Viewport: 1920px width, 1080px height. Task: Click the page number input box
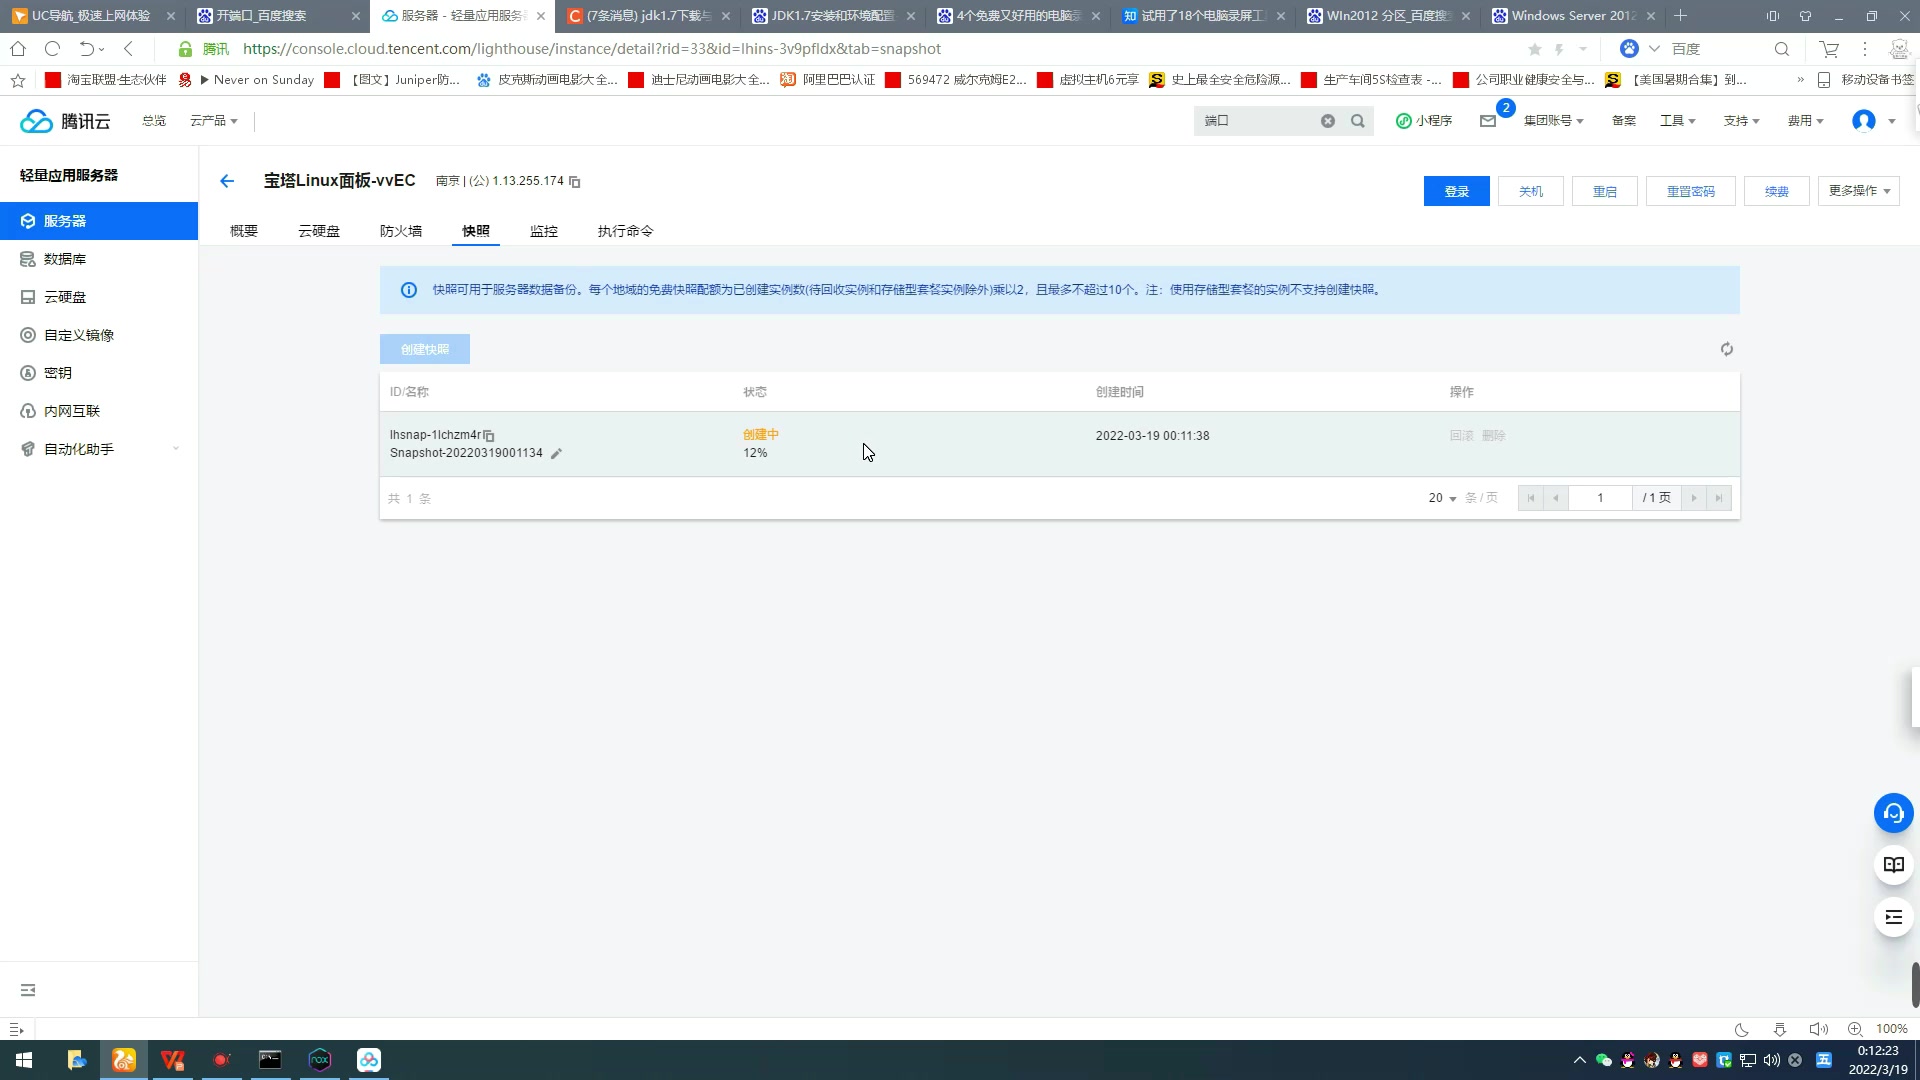click(x=1600, y=498)
